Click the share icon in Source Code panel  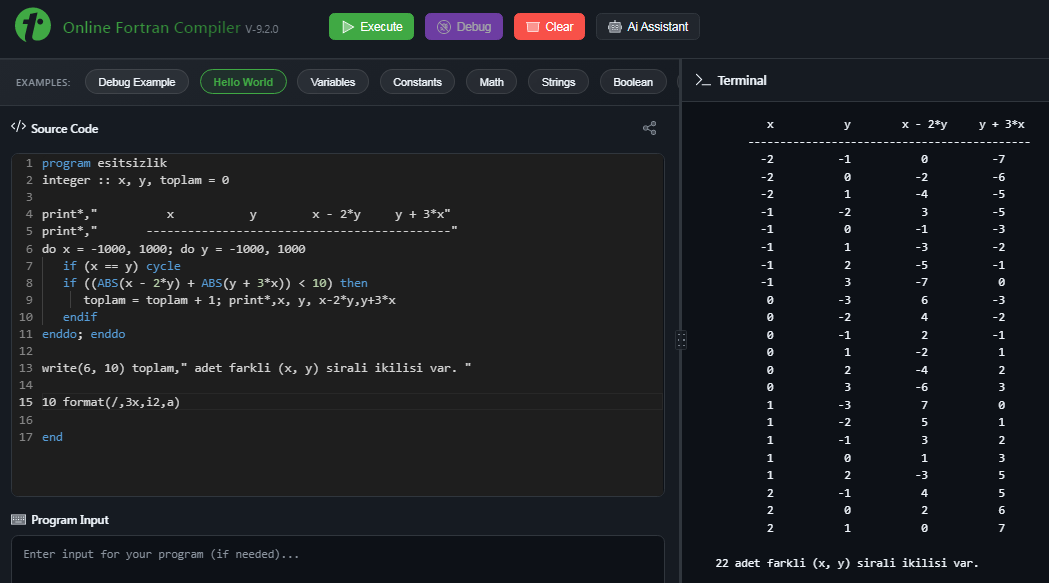[x=649, y=128]
